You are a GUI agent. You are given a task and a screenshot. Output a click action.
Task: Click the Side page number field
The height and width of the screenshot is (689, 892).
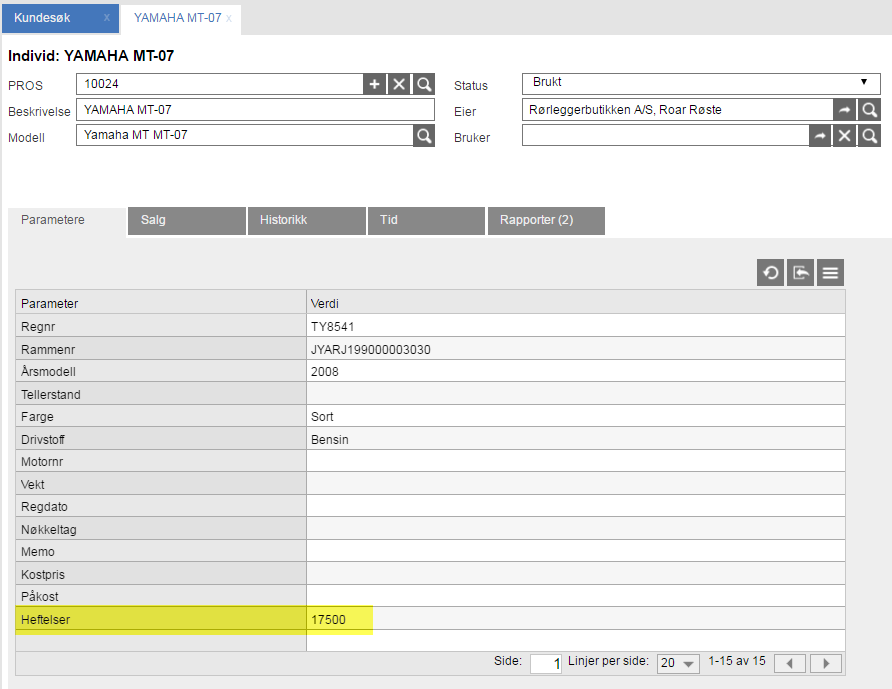[546, 663]
